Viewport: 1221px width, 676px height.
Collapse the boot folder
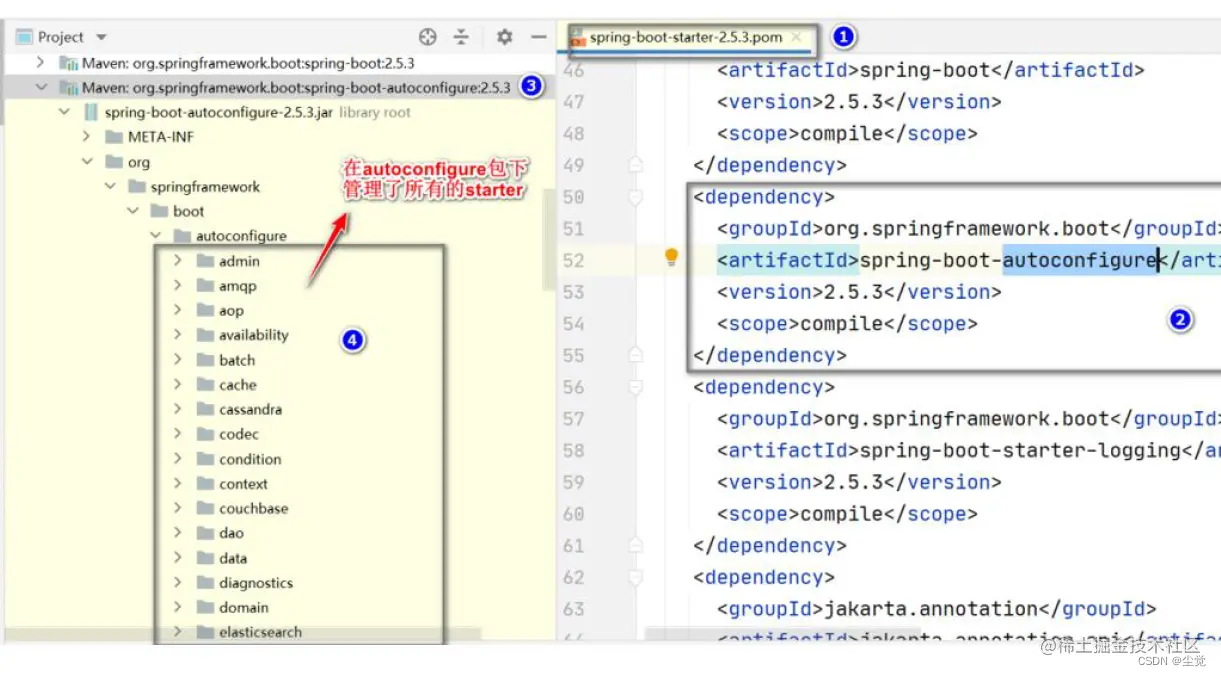[132, 211]
